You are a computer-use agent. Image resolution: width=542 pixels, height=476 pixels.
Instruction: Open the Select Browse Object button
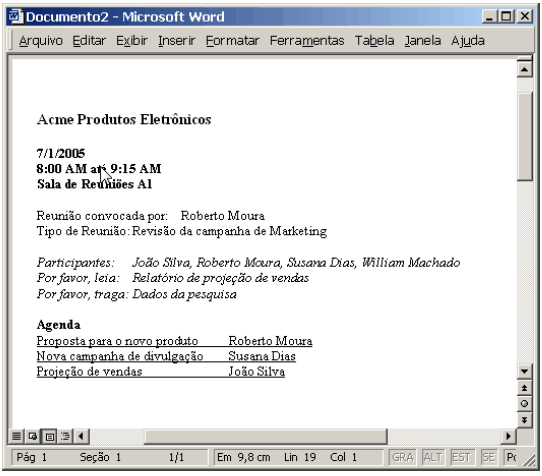pyautogui.click(x=524, y=403)
